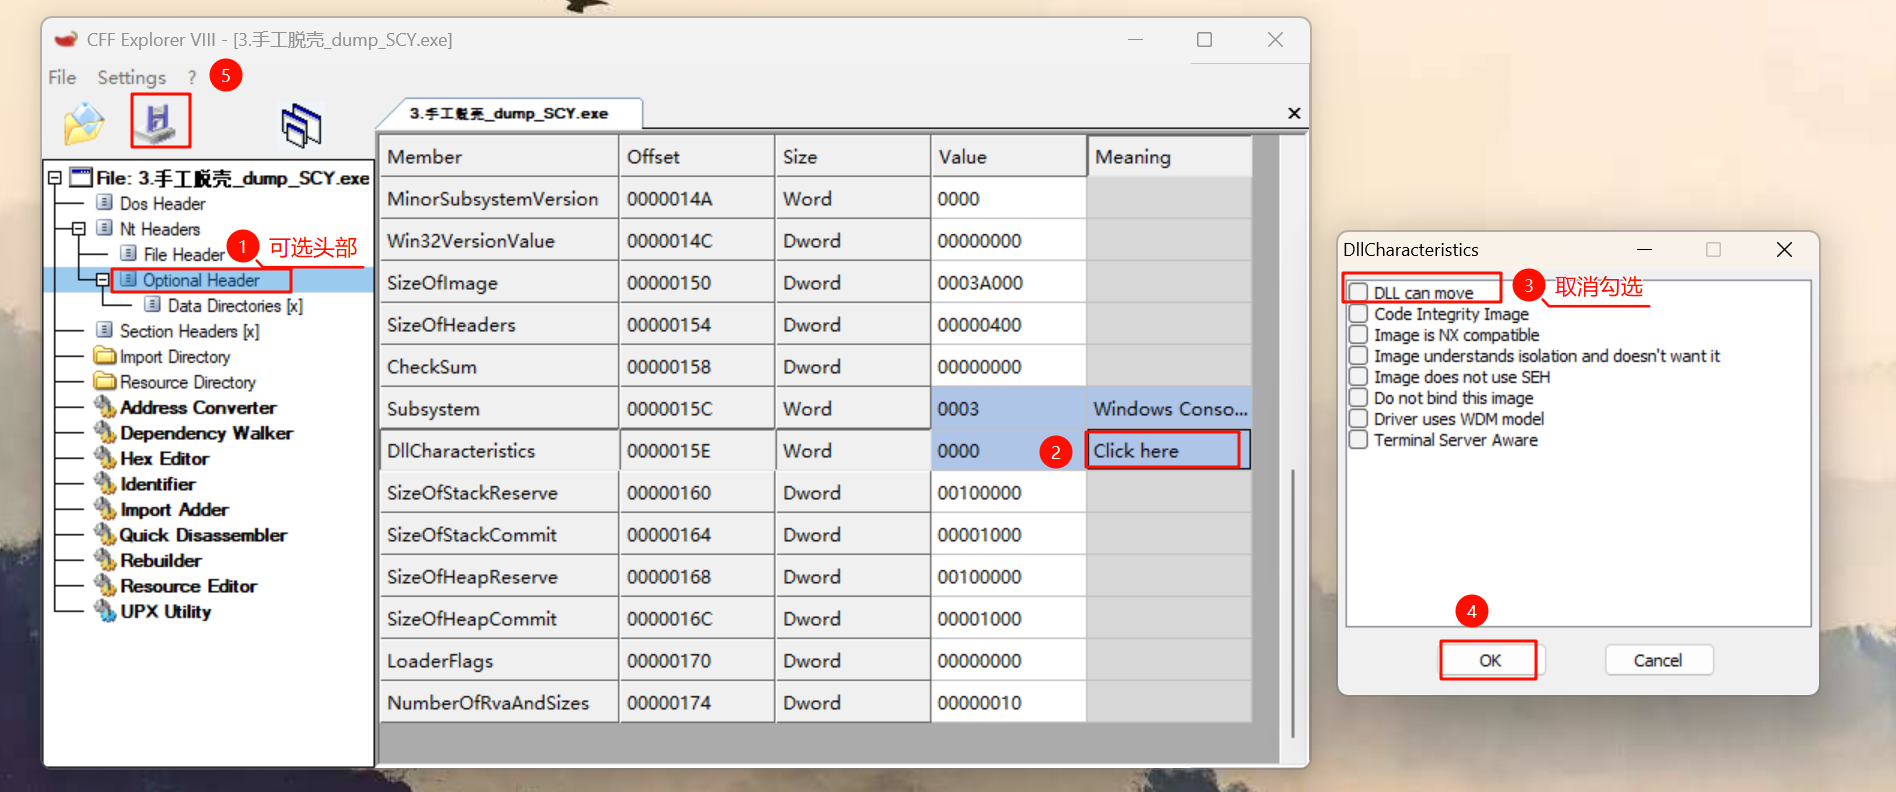The image size is (1896, 792).
Task: Toggle Image is NX compatible checkbox
Action: pos(1358,335)
